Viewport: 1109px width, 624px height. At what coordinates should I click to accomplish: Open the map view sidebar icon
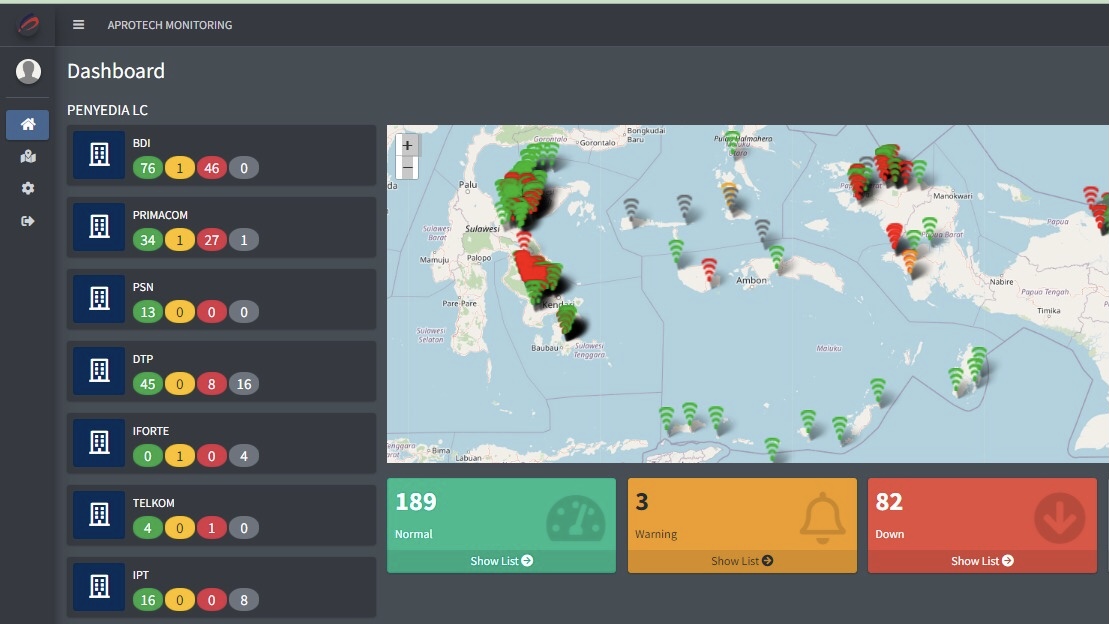pos(28,157)
